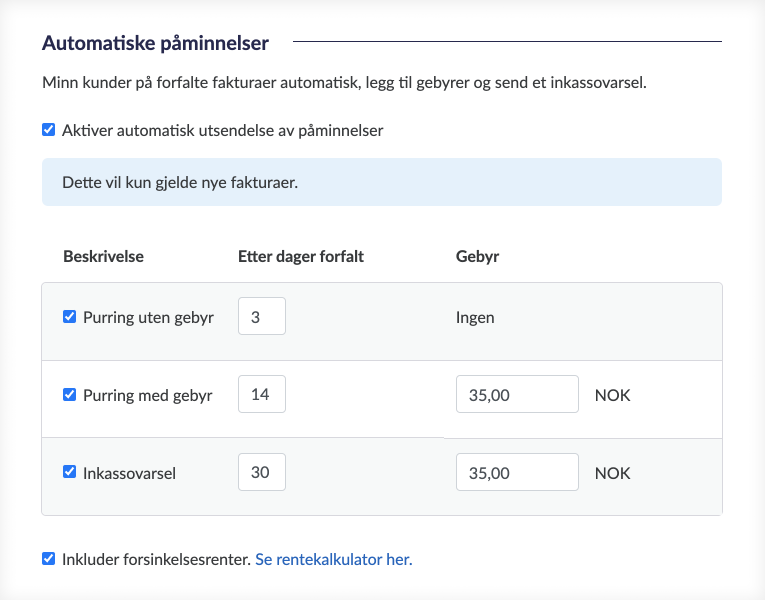Click the days field showing 3

pos(262,317)
